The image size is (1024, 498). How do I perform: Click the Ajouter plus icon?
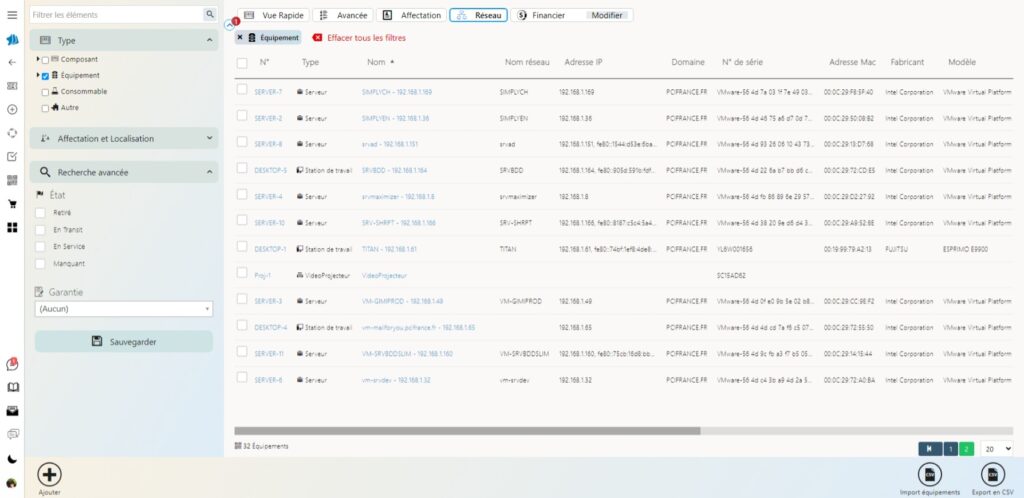tap(49, 474)
